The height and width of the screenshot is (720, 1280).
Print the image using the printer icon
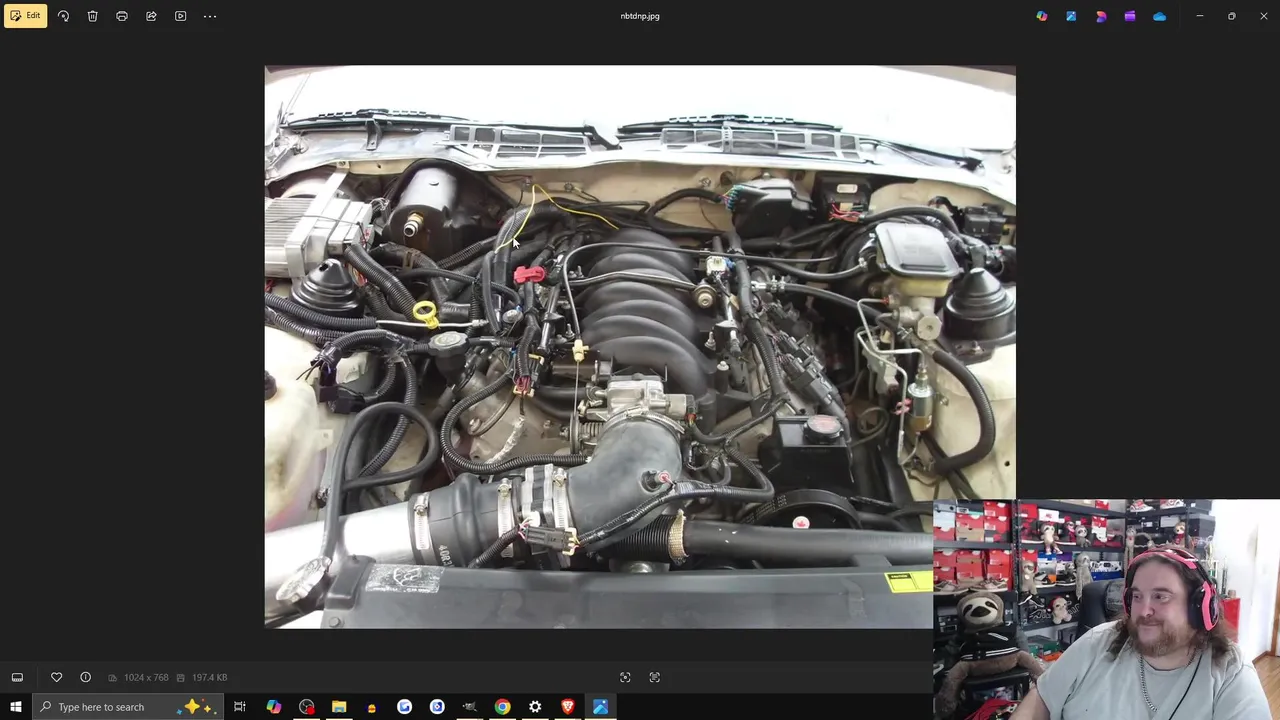click(x=122, y=16)
